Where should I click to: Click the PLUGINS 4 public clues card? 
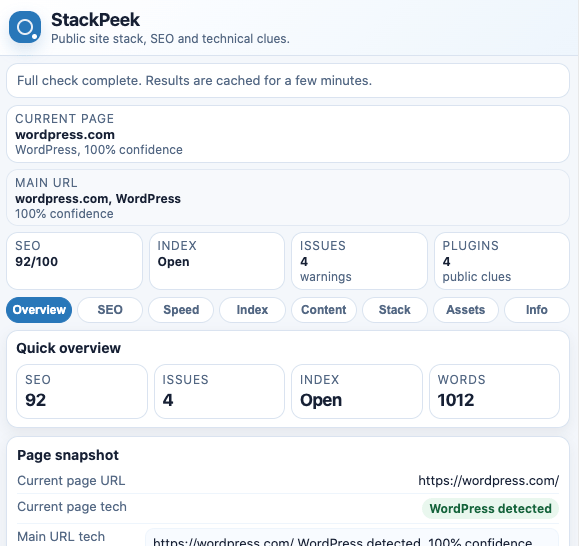(x=502, y=261)
